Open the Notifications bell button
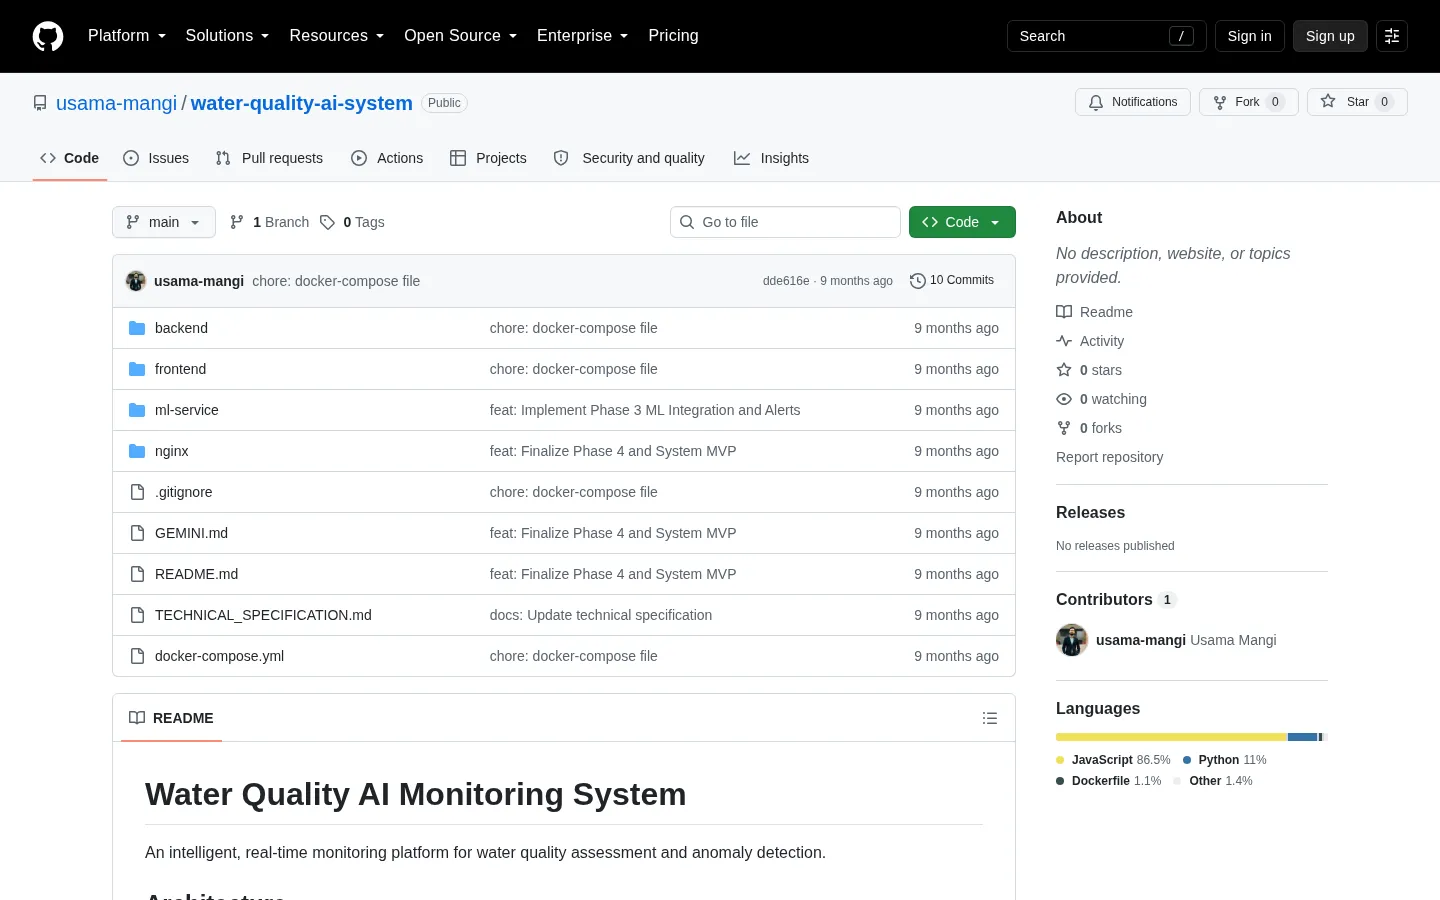Viewport: 1440px width, 900px height. tap(1133, 102)
